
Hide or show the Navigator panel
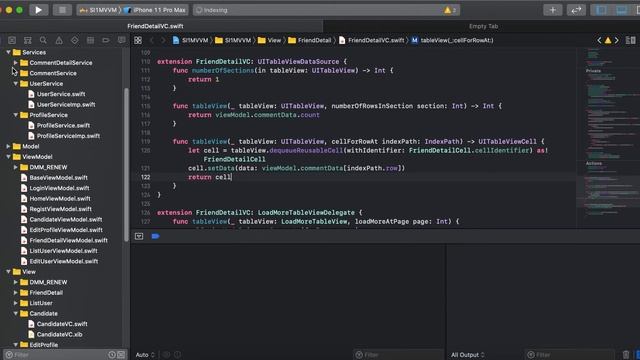(601, 10)
